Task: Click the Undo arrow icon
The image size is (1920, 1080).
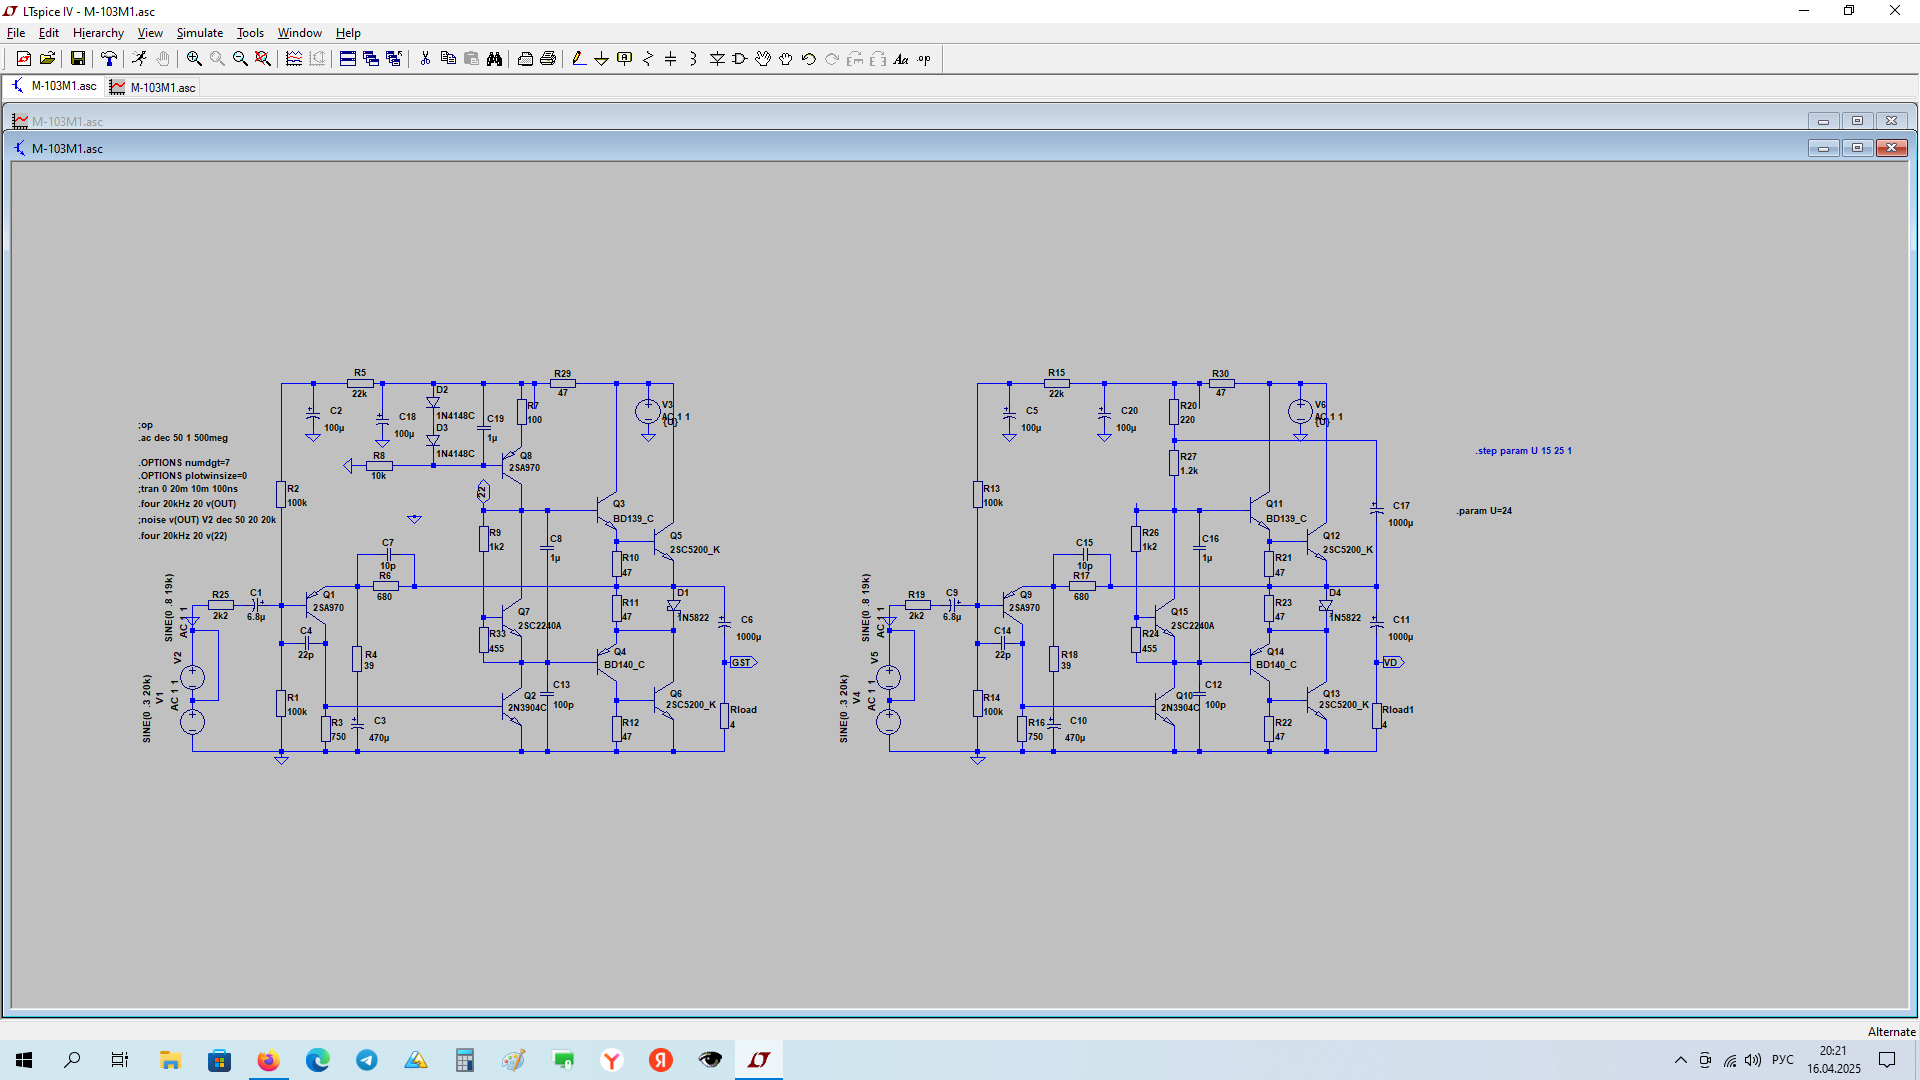Action: (x=808, y=59)
